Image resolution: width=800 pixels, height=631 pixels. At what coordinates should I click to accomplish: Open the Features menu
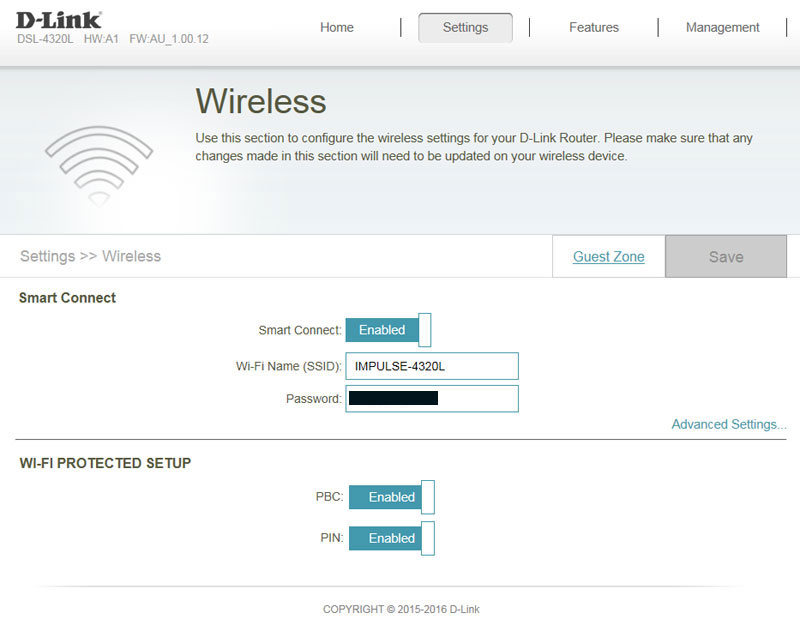pos(594,28)
